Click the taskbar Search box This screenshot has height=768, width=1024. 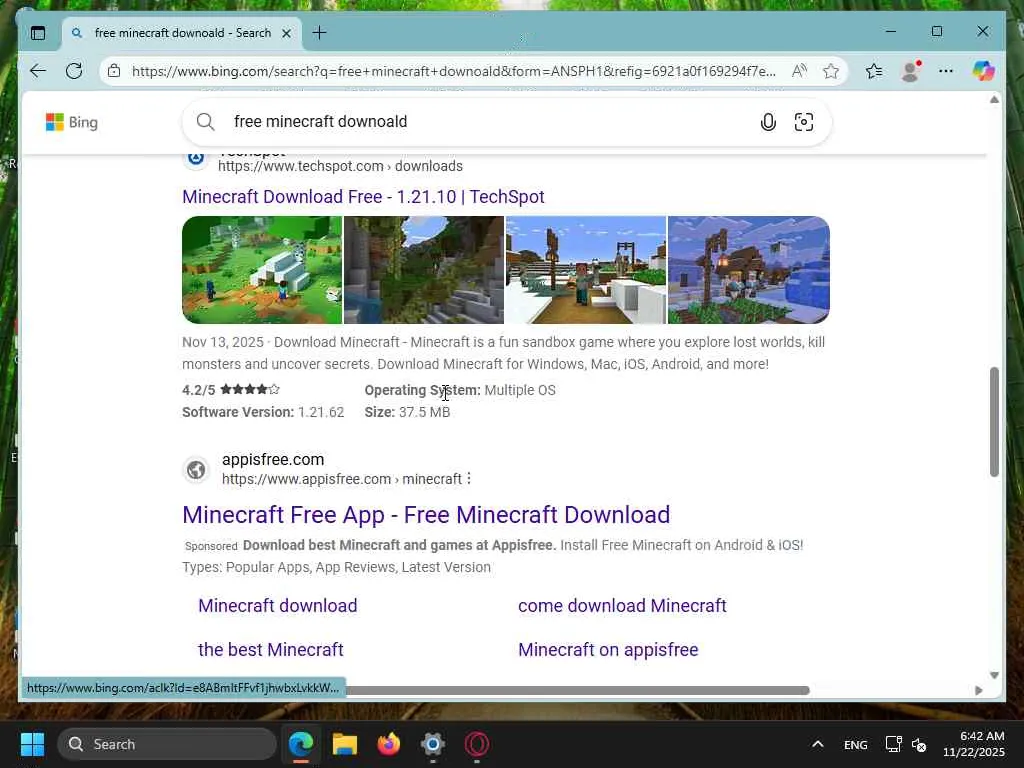click(167, 744)
